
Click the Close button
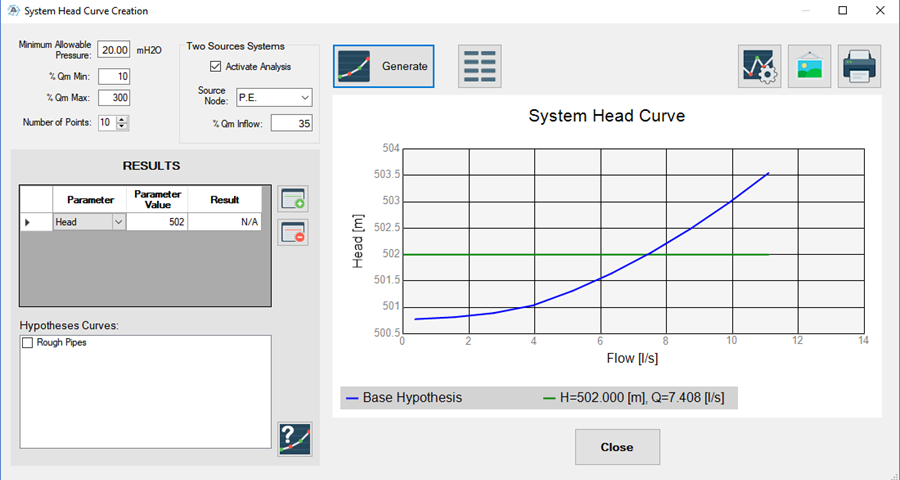pos(618,447)
